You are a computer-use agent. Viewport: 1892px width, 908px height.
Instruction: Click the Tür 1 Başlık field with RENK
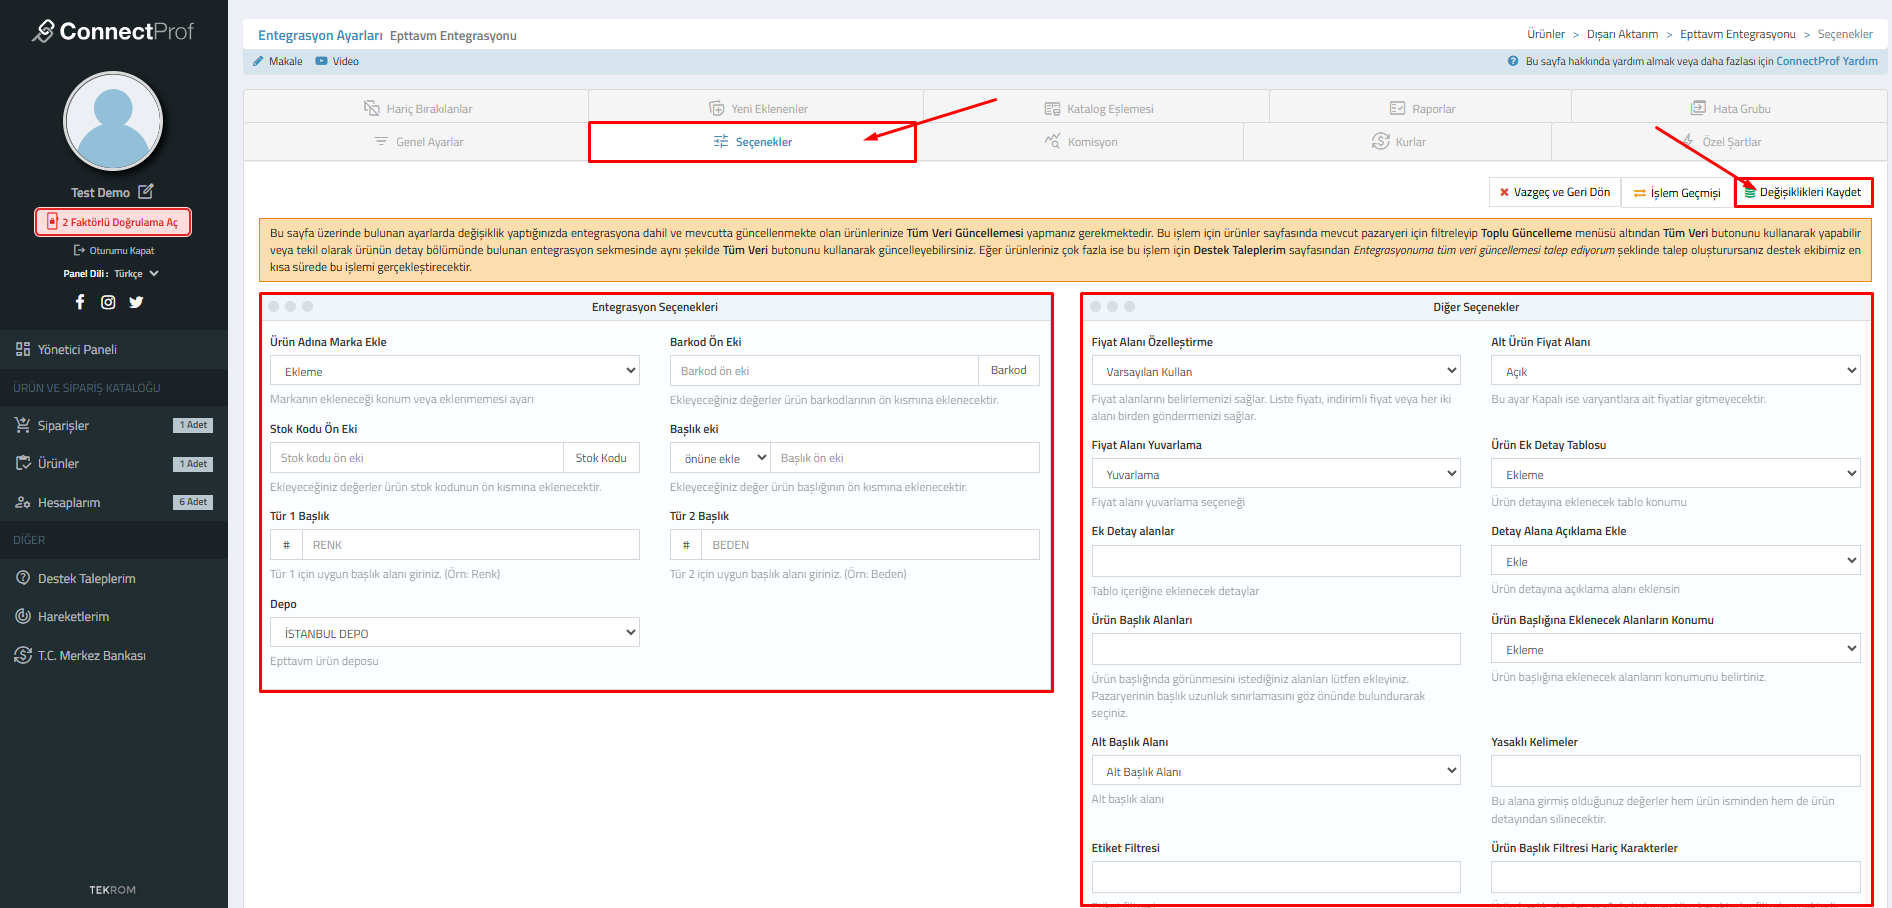coord(471,545)
